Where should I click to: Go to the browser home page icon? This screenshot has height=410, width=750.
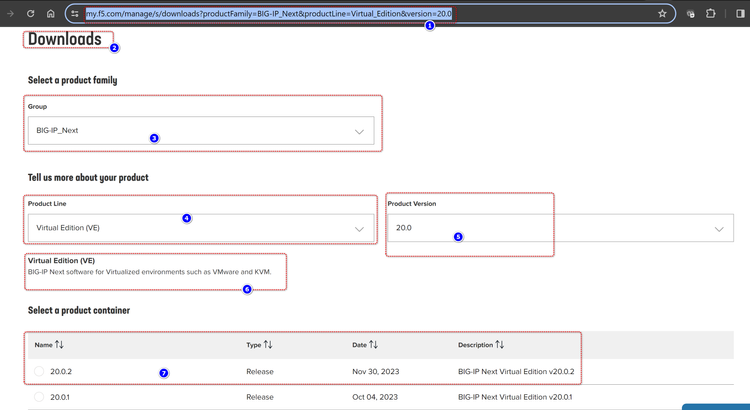(x=50, y=13)
